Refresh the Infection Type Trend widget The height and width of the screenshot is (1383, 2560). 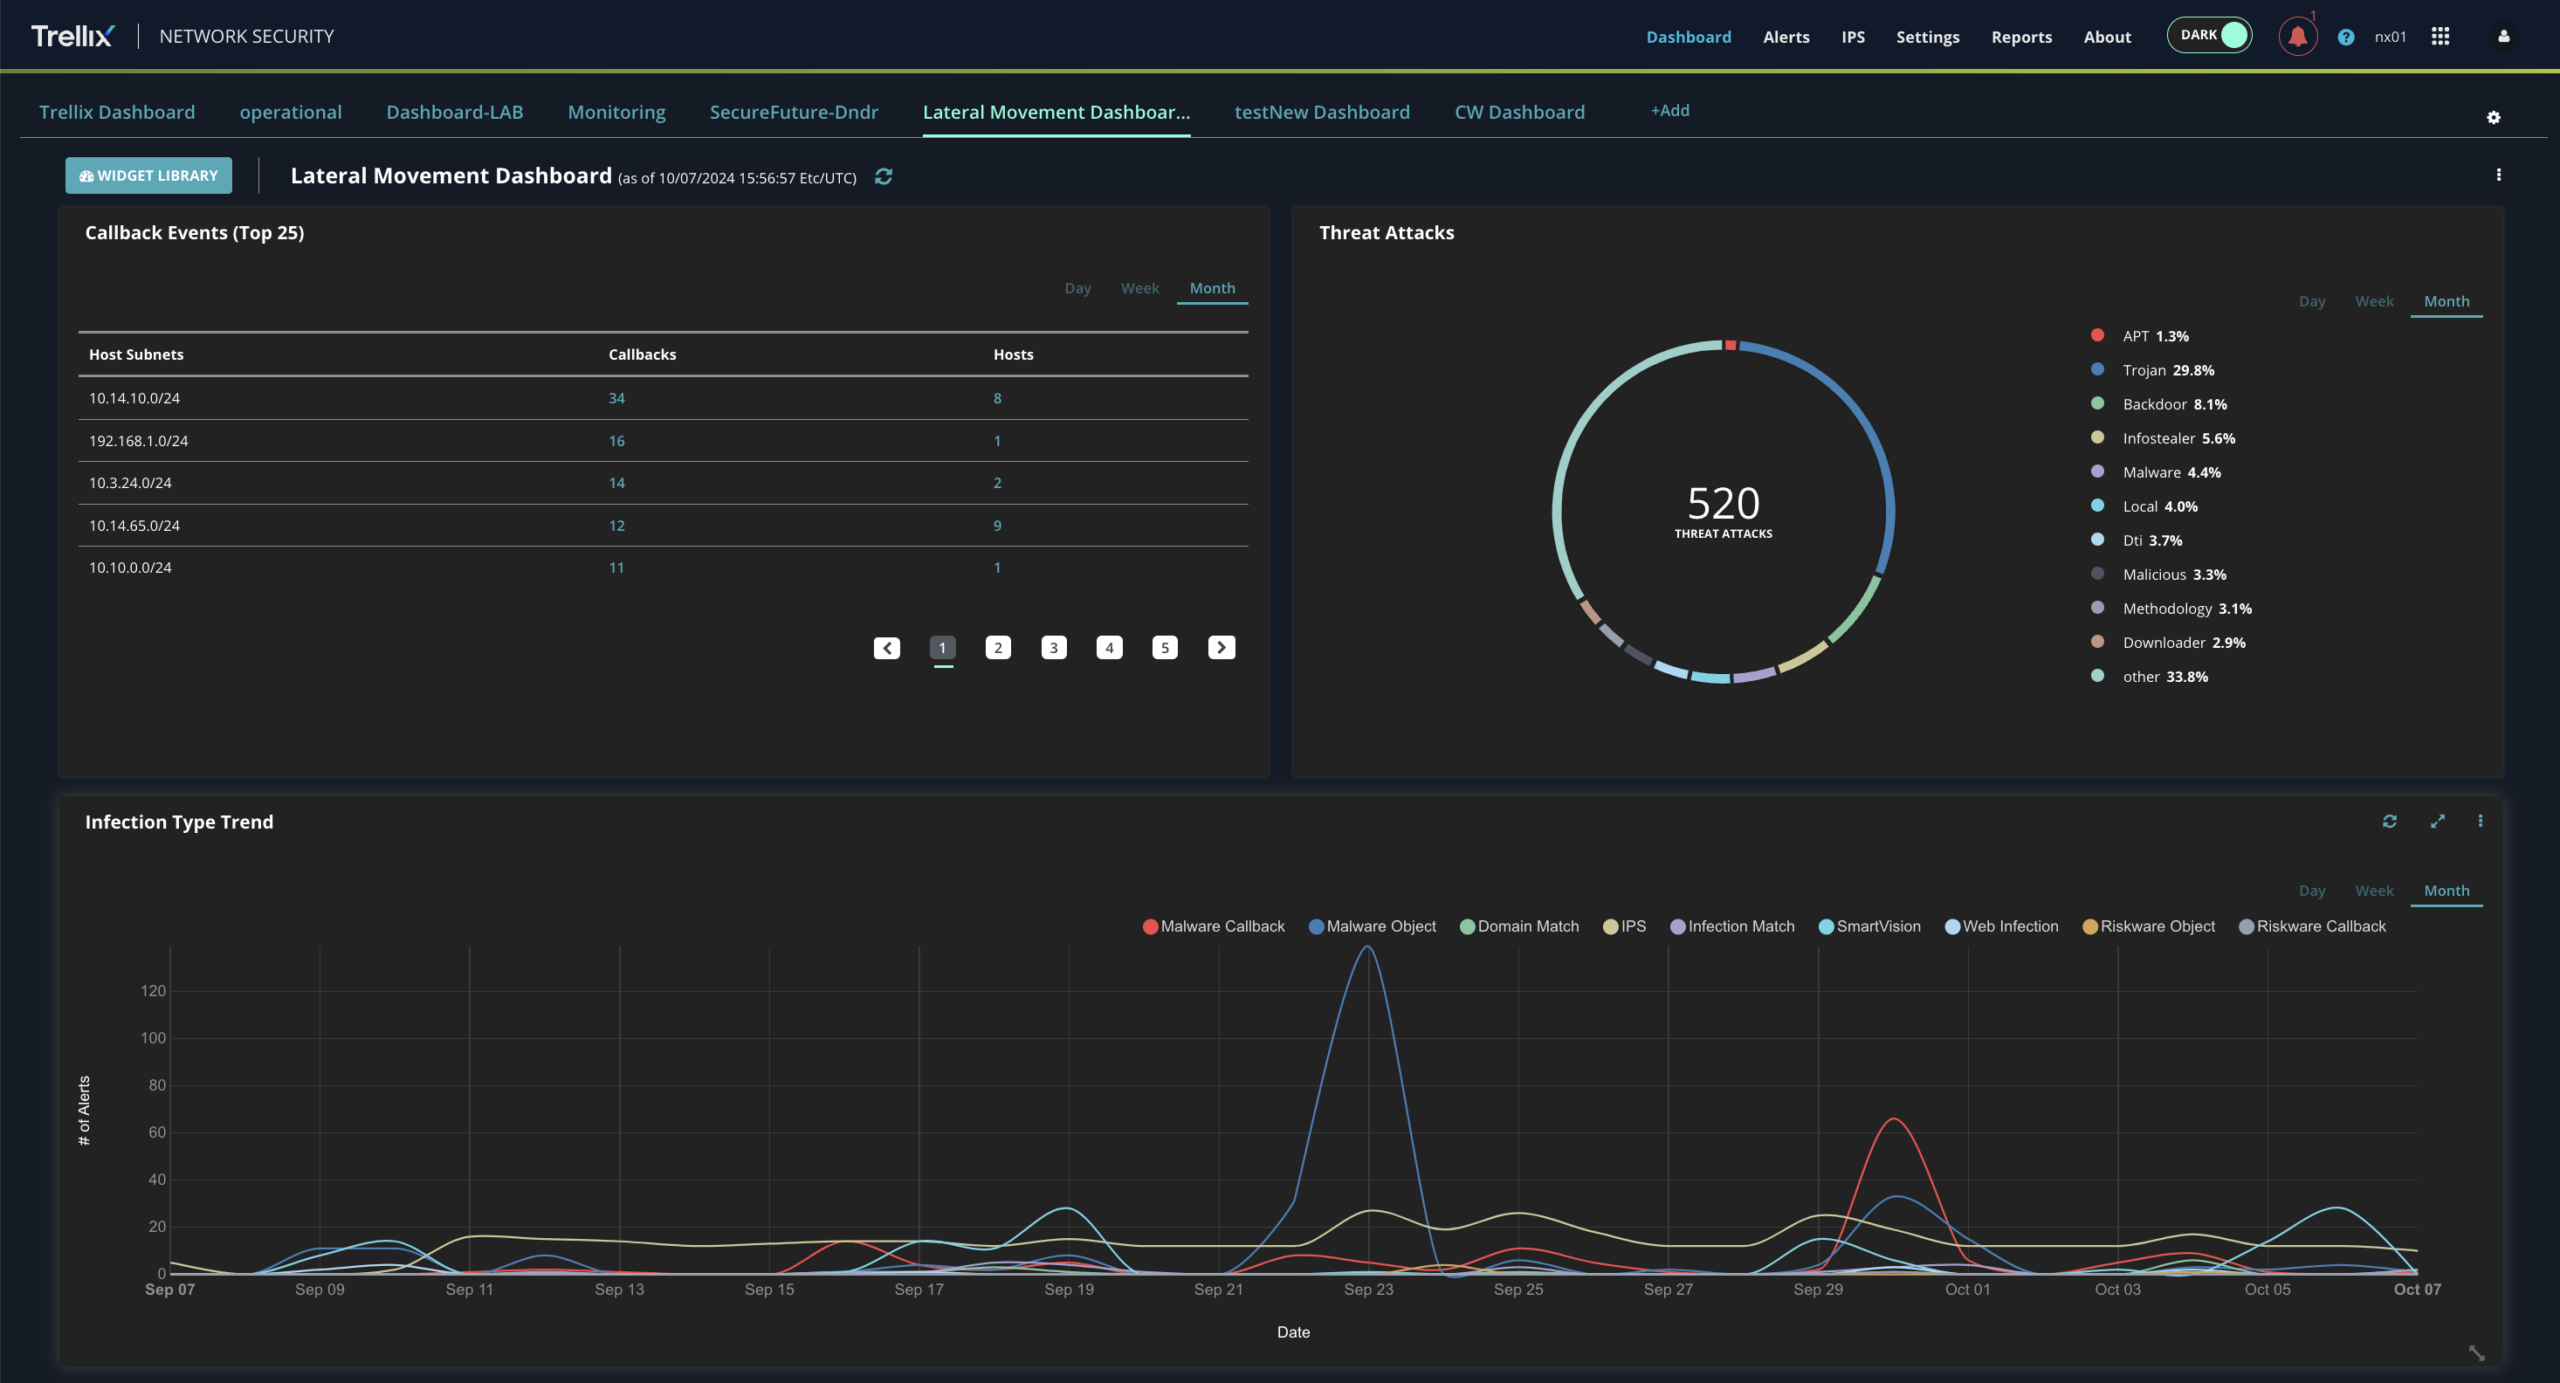tap(2389, 821)
